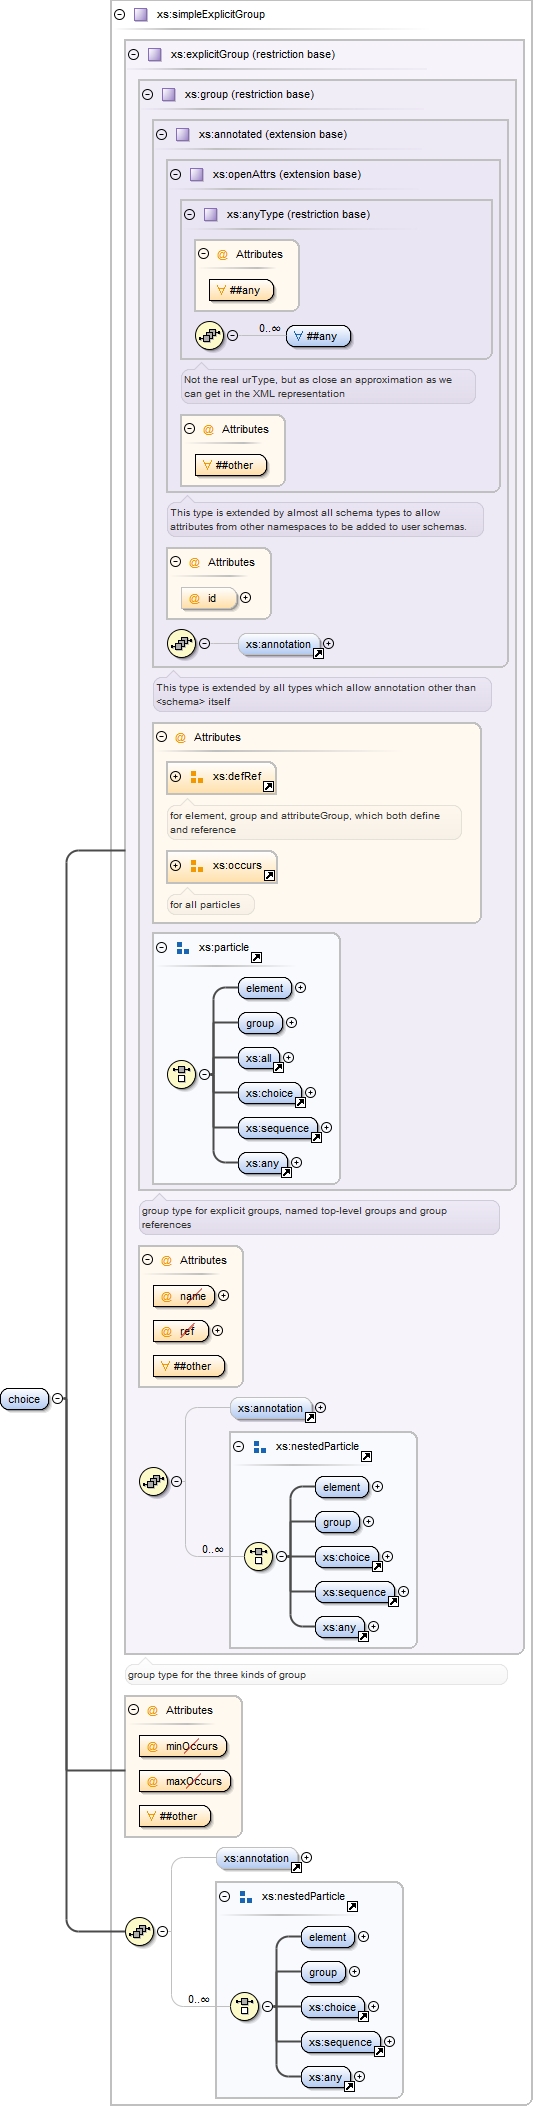Collapse the xs:explicitGroup restriction base box
The image size is (534, 2107).
pyautogui.click(x=133, y=55)
